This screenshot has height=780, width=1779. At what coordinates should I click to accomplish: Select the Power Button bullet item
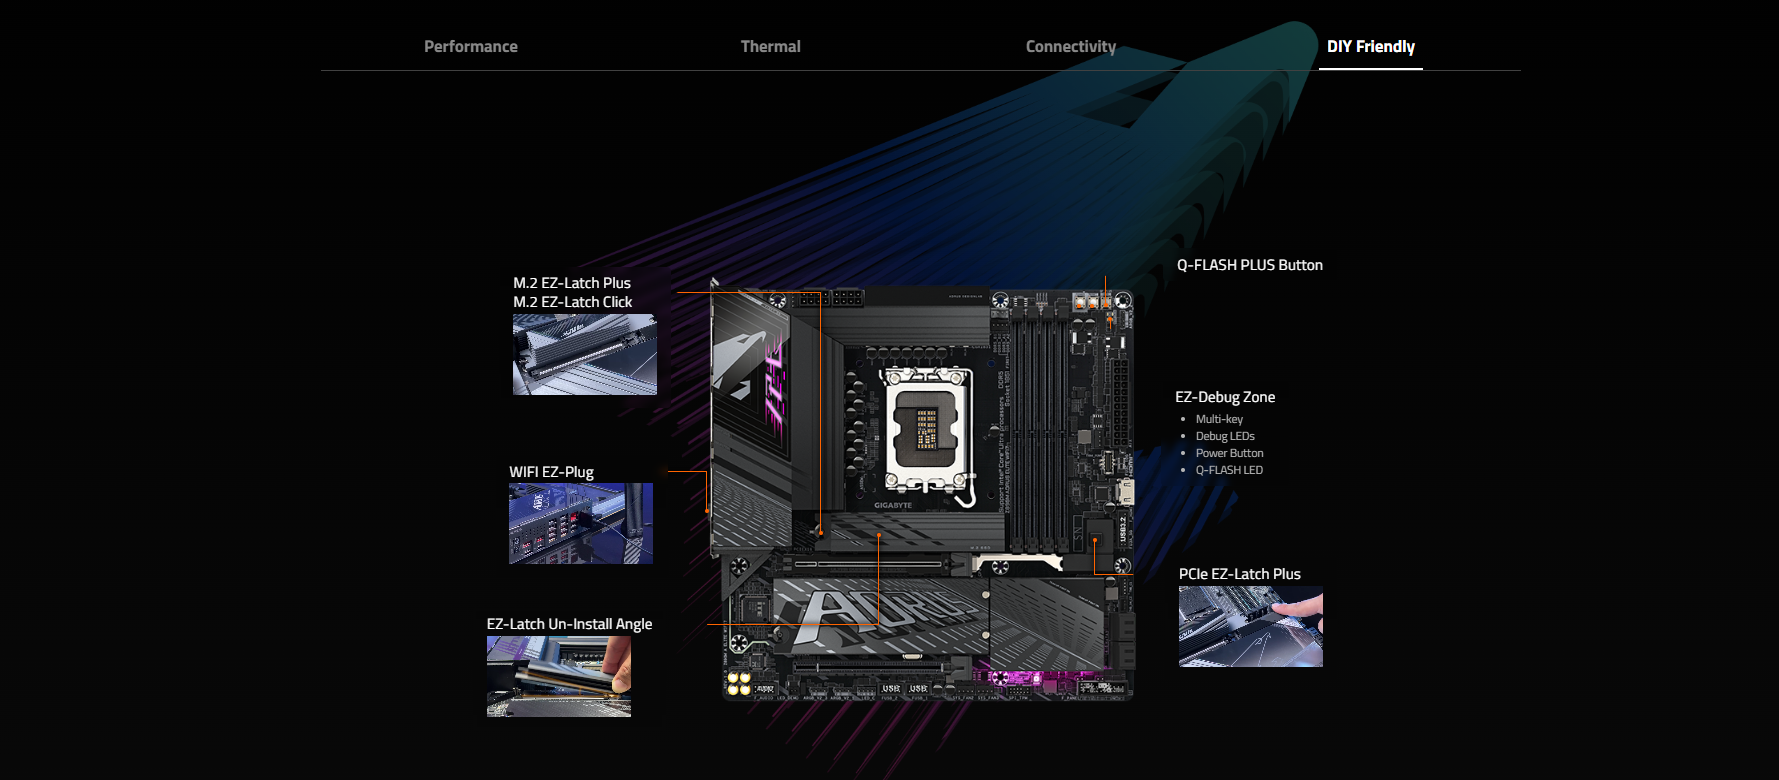[x=1230, y=453]
